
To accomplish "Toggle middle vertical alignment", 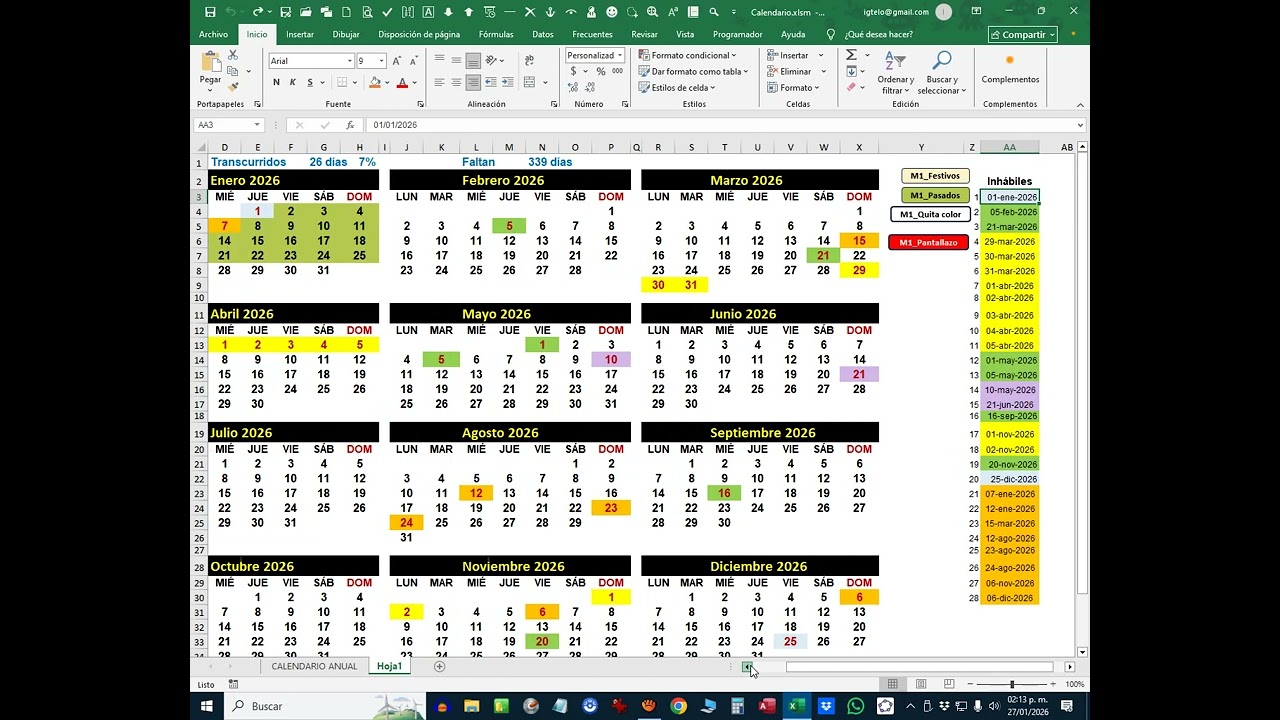I will 456,59.
